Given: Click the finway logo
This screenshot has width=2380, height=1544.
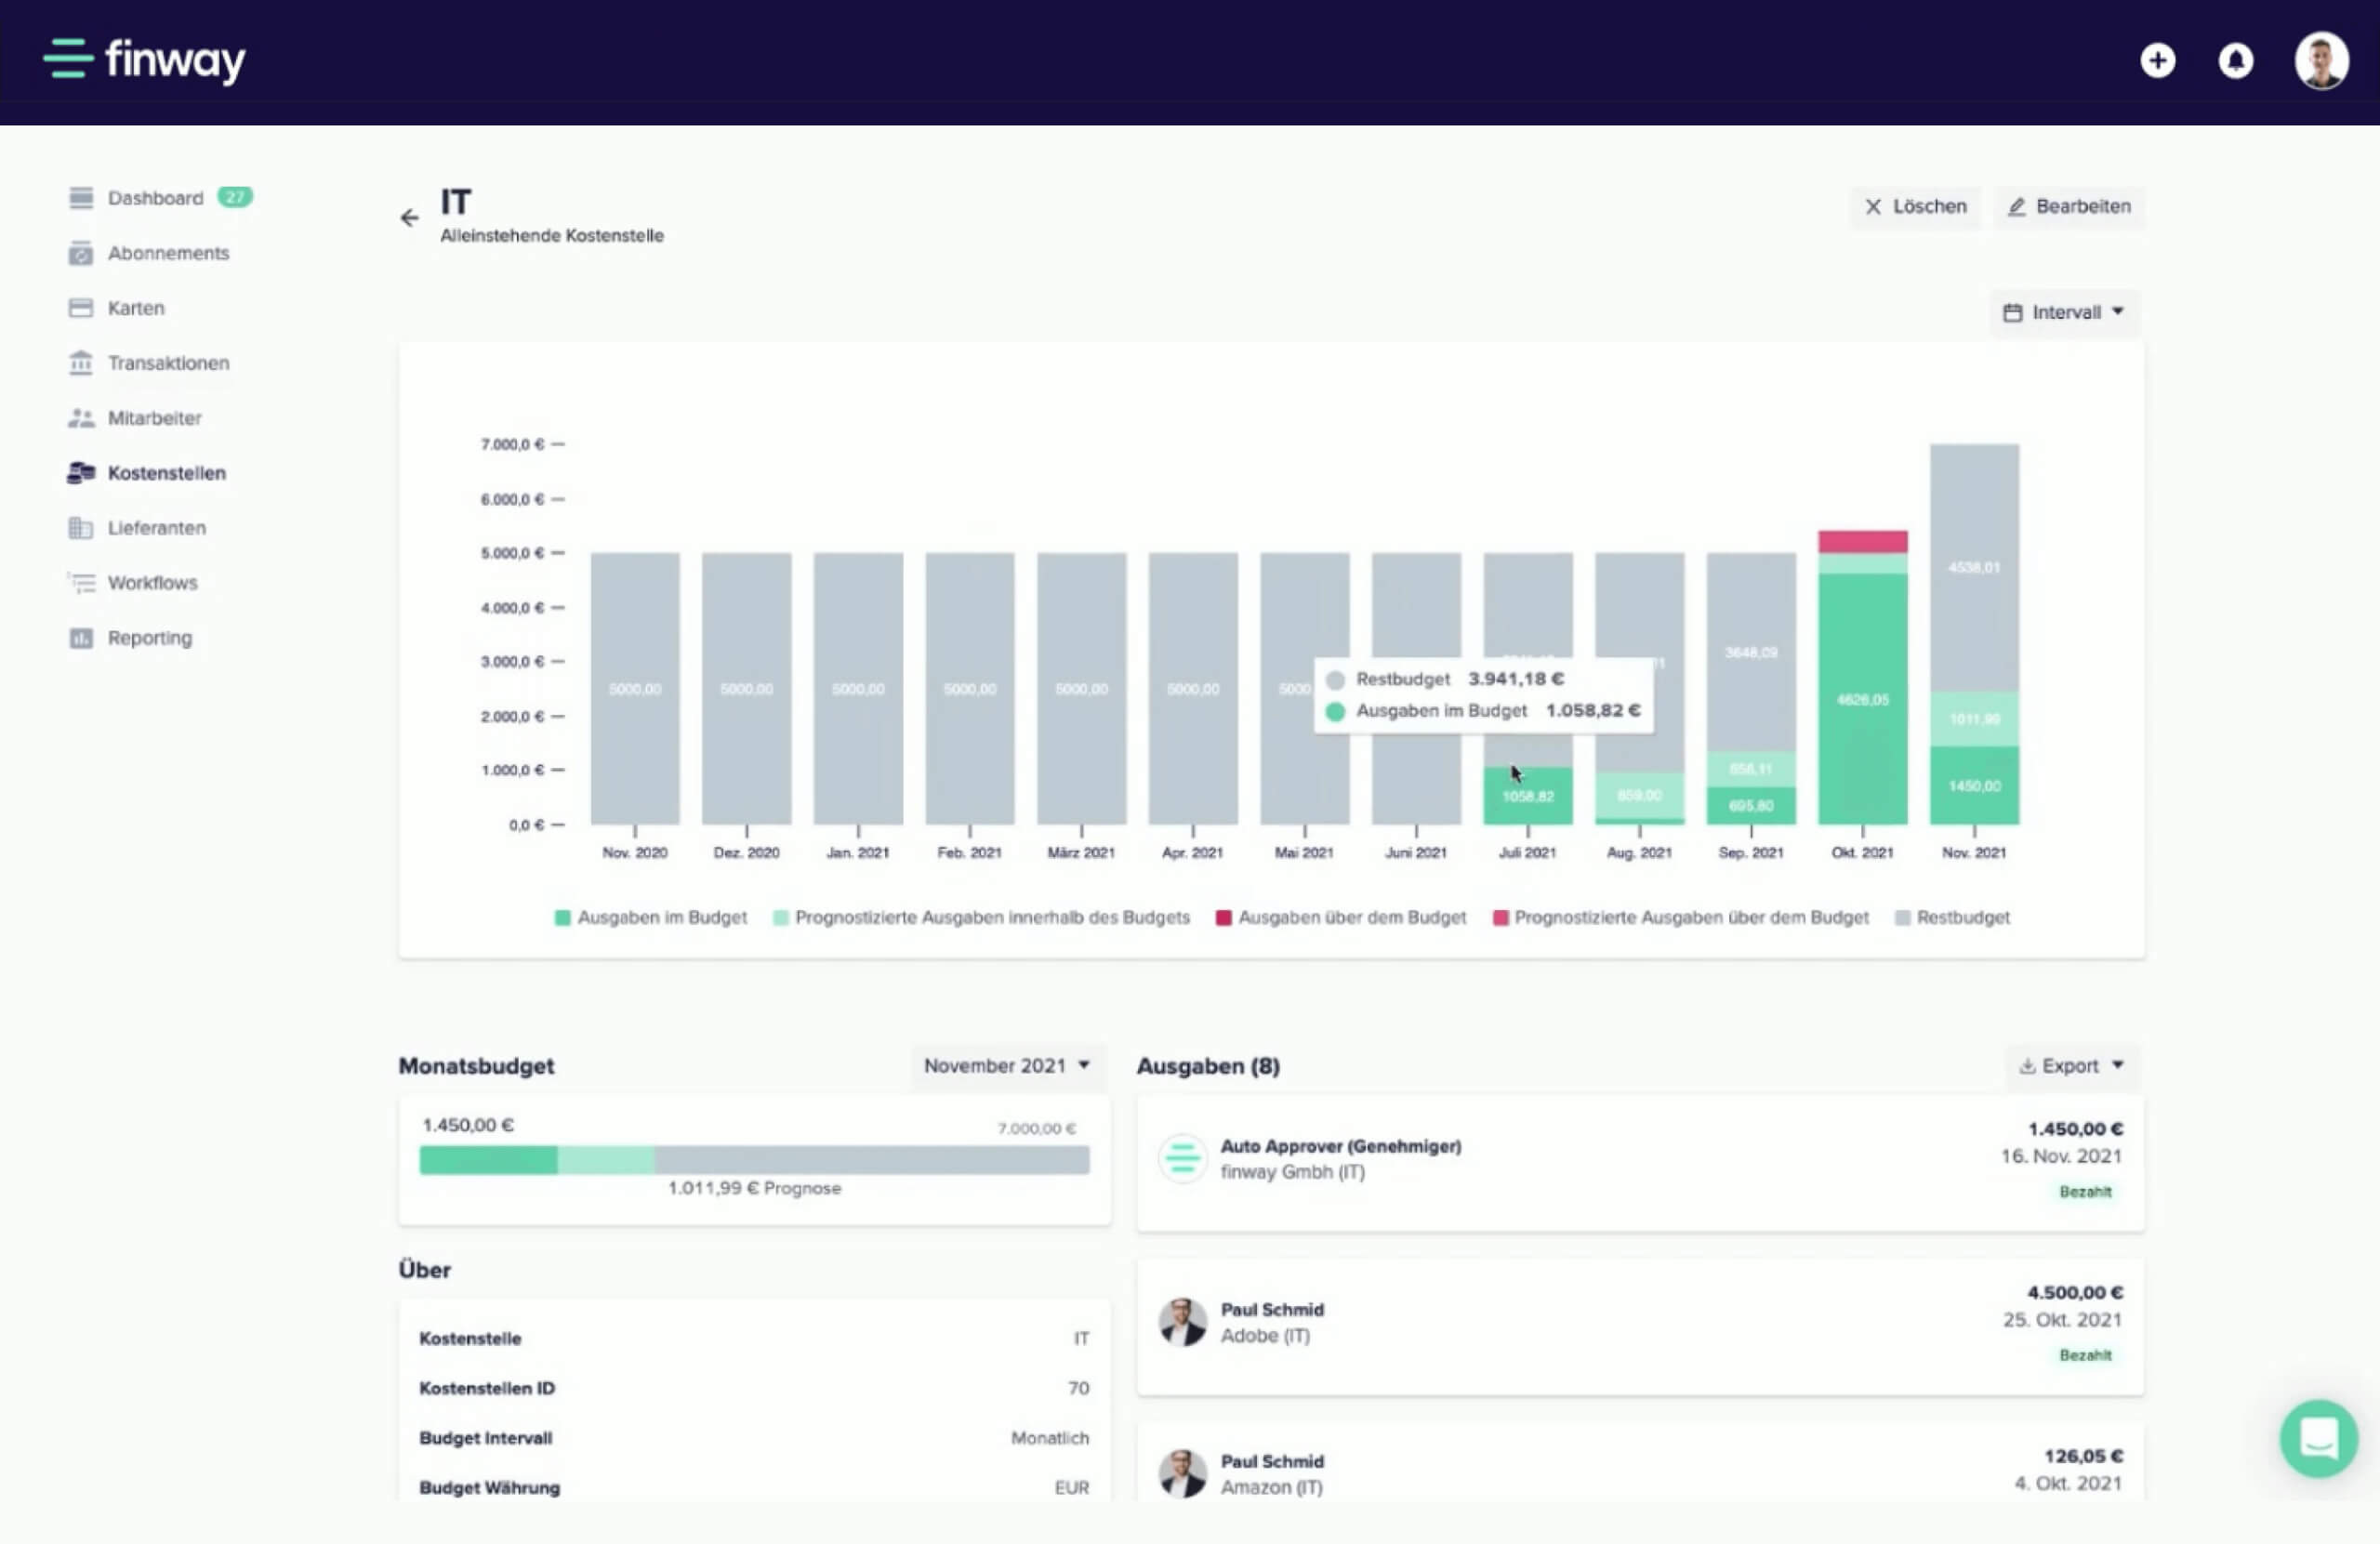Looking at the screenshot, I should pos(145,60).
